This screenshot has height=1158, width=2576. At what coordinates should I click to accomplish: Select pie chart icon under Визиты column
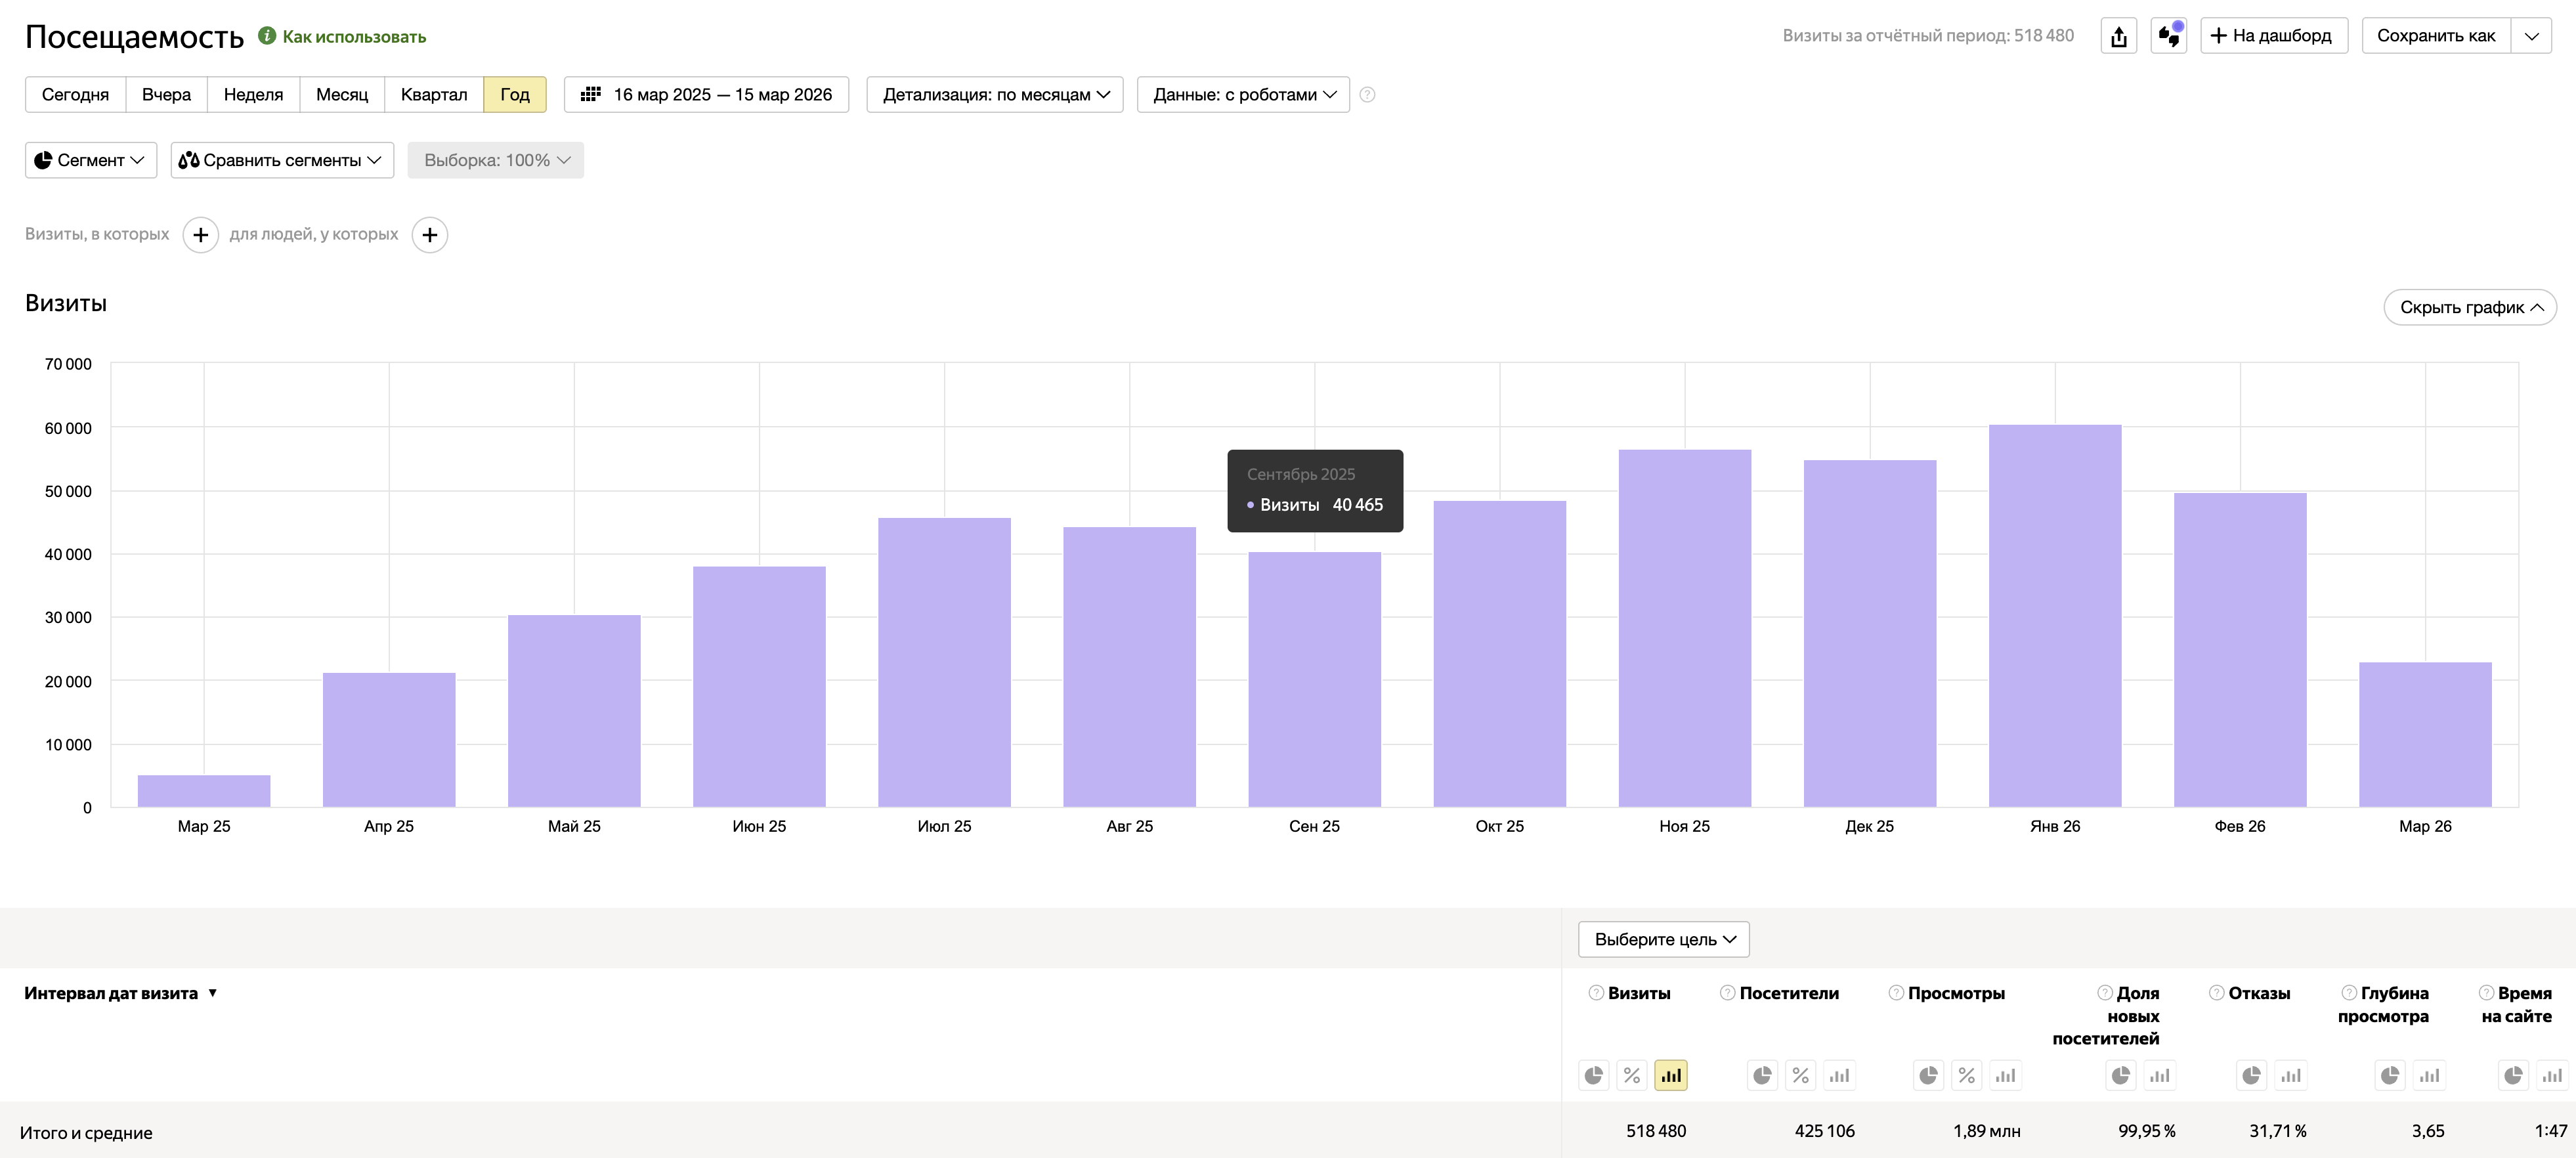coord(1593,1075)
